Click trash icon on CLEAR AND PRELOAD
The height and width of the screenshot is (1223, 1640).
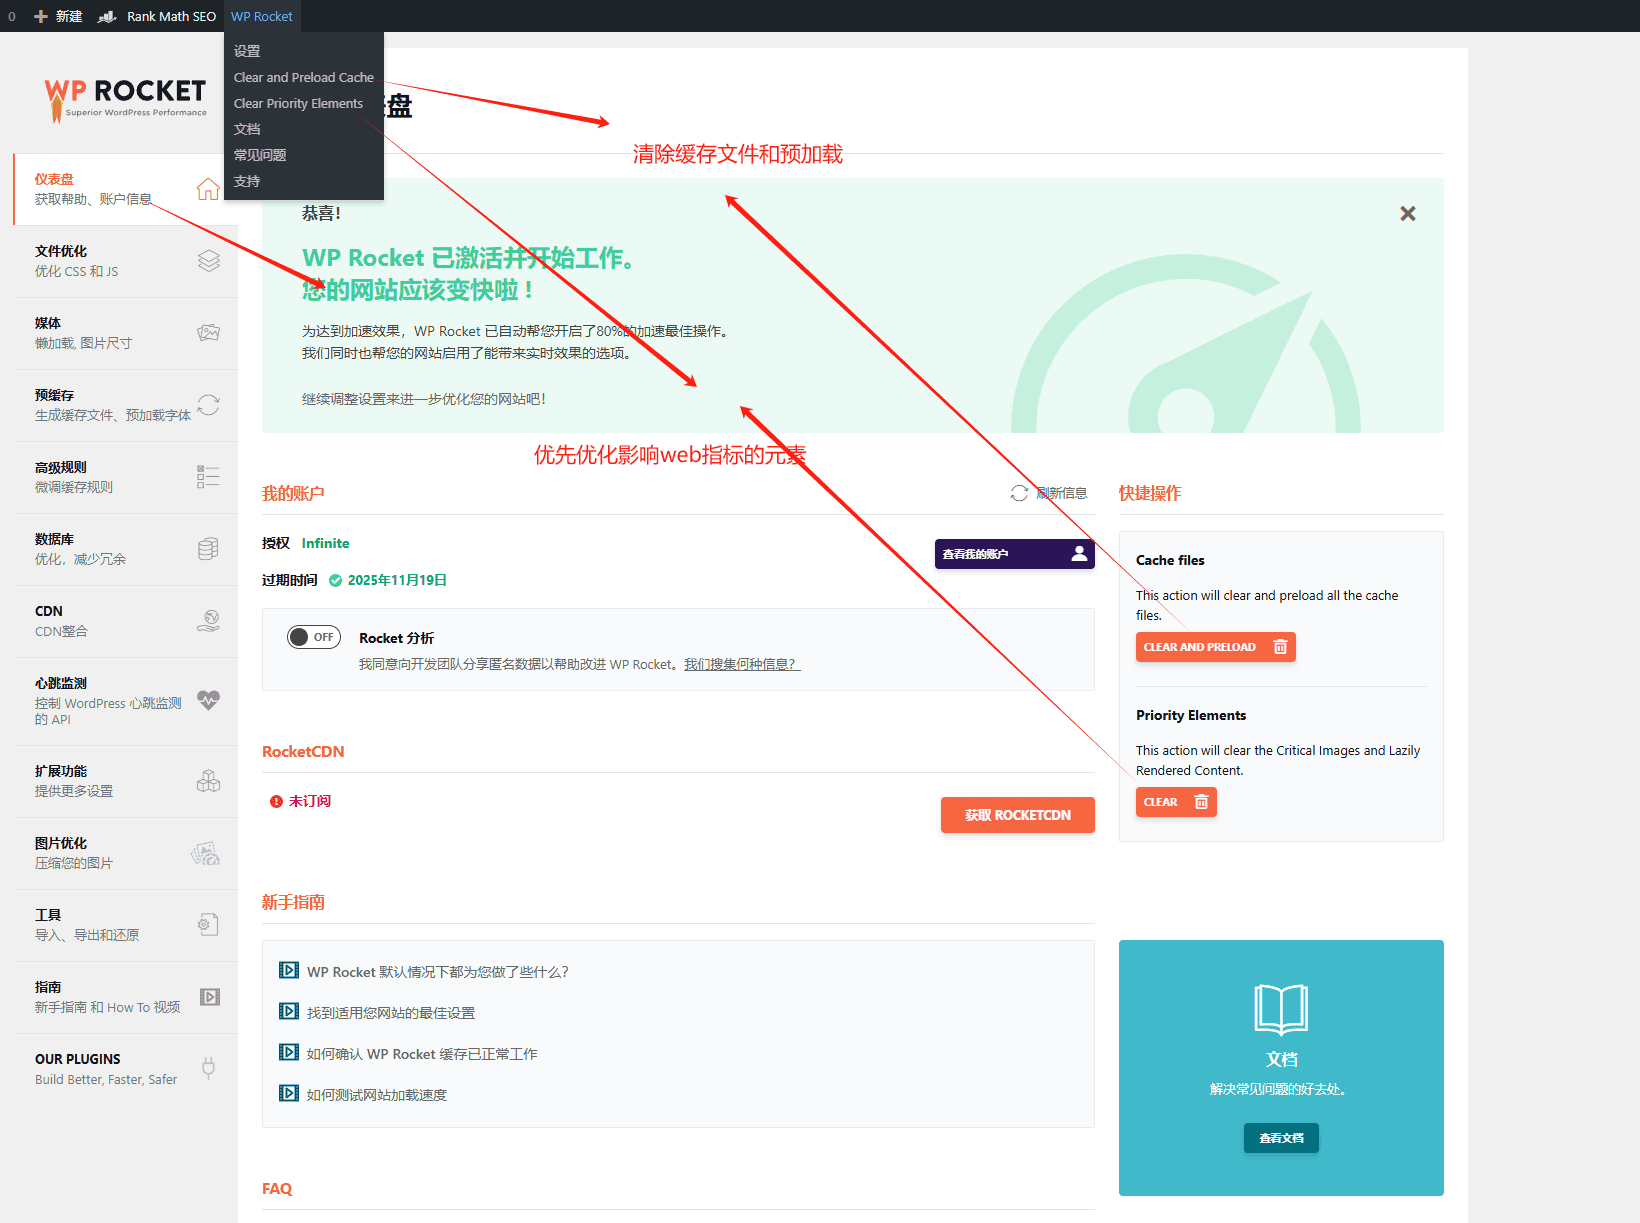tap(1280, 647)
